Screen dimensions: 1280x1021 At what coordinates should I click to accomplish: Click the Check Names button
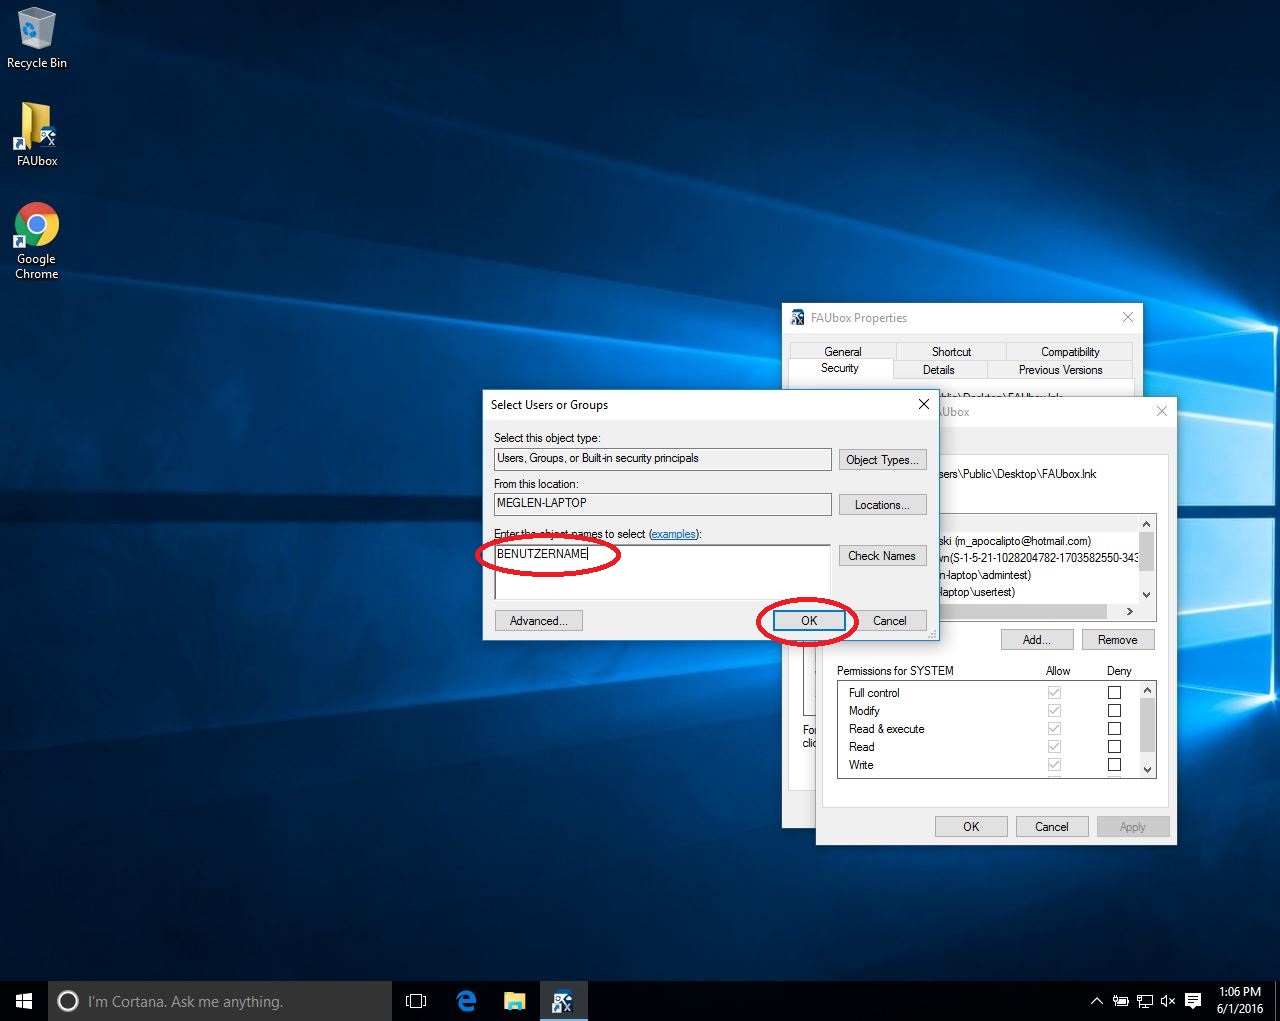click(x=882, y=555)
